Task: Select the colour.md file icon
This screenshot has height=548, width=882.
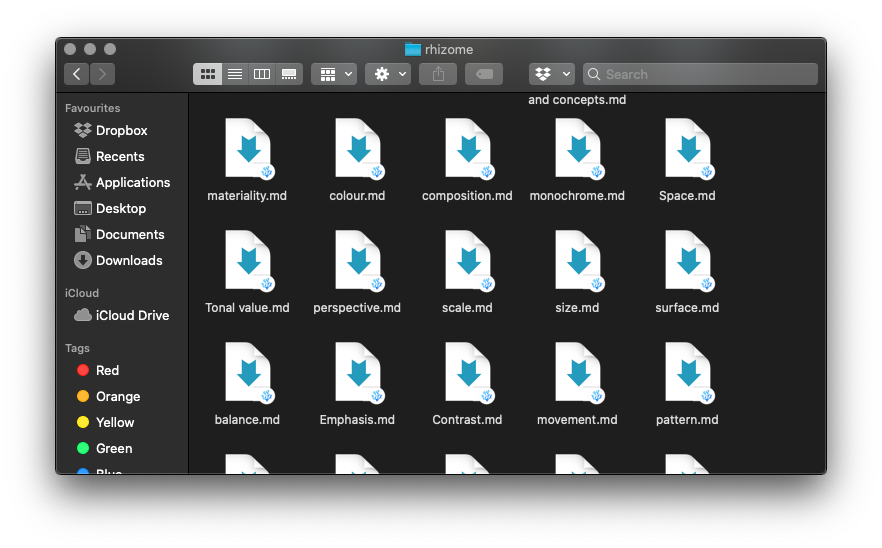Action: [358, 149]
